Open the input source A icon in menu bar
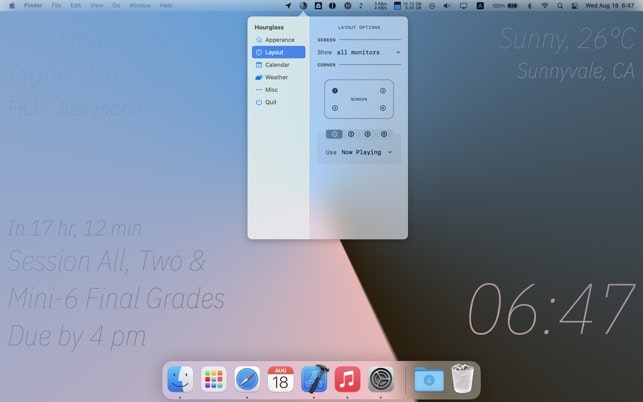The image size is (643, 402). coord(480,6)
